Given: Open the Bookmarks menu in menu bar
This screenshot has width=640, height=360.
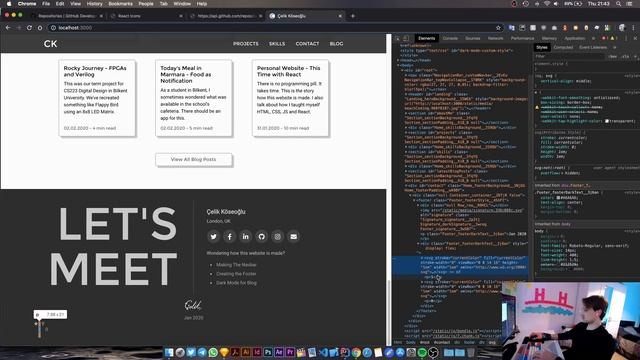Looking at the screenshot, I should [120, 4].
